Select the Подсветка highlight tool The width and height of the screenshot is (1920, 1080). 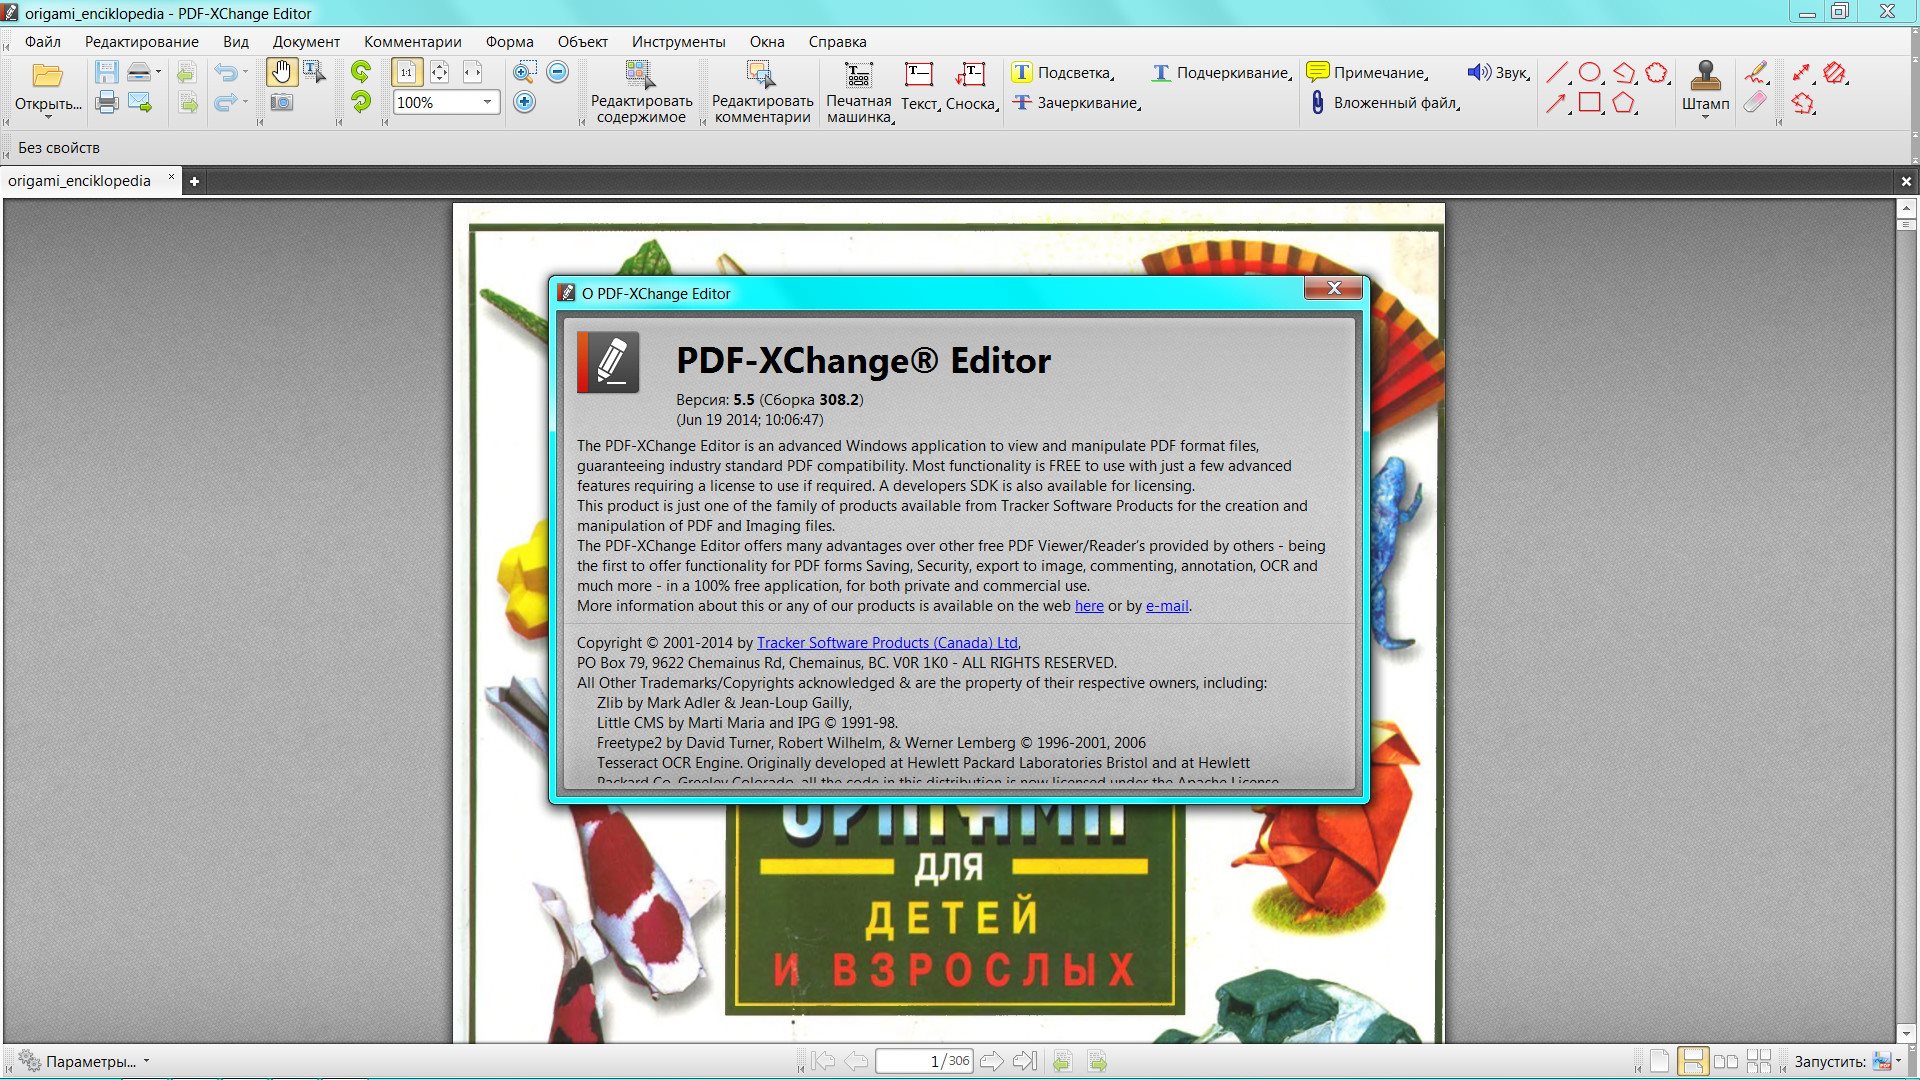1063,73
